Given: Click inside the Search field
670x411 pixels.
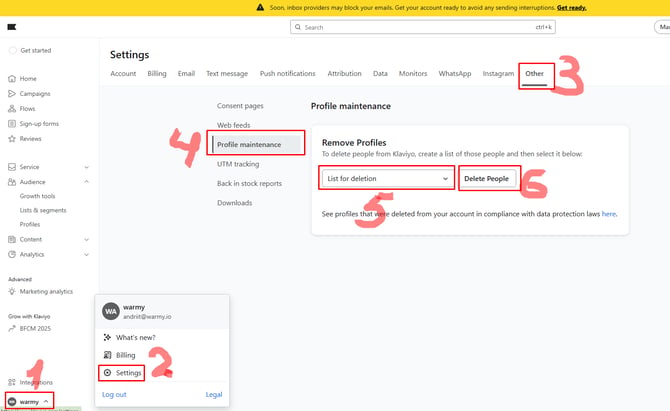Looking at the screenshot, I should point(423,27).
